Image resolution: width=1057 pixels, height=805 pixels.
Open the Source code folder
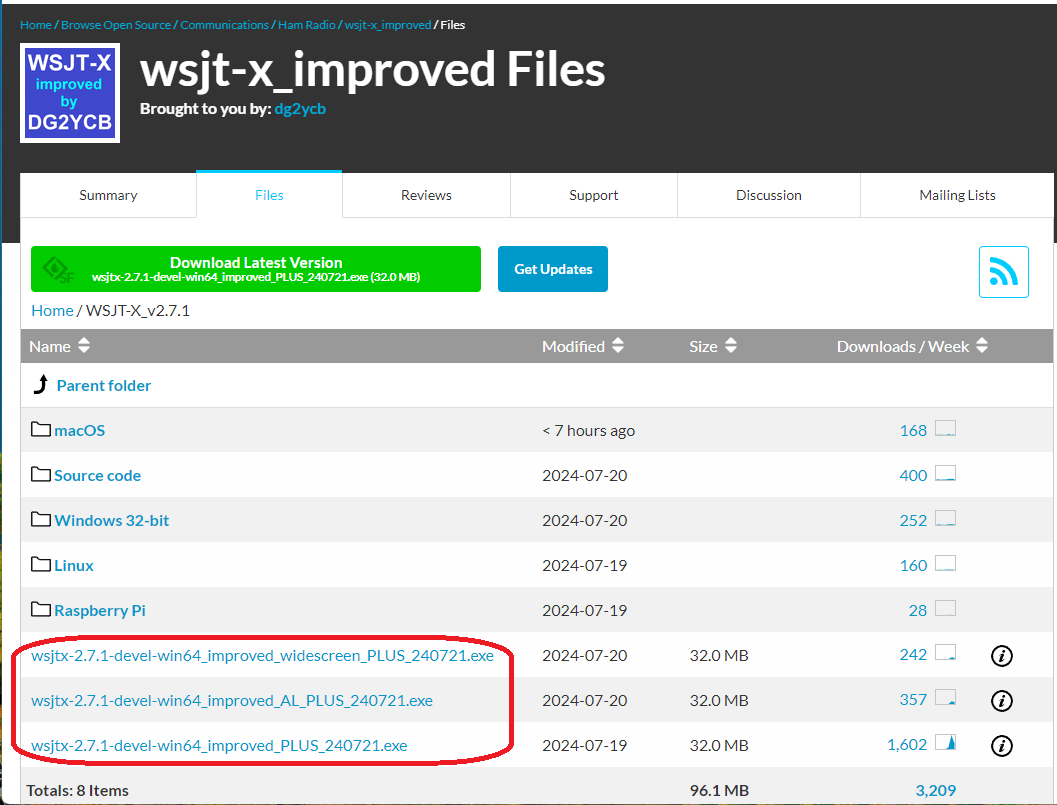click(x=98, y=475)
